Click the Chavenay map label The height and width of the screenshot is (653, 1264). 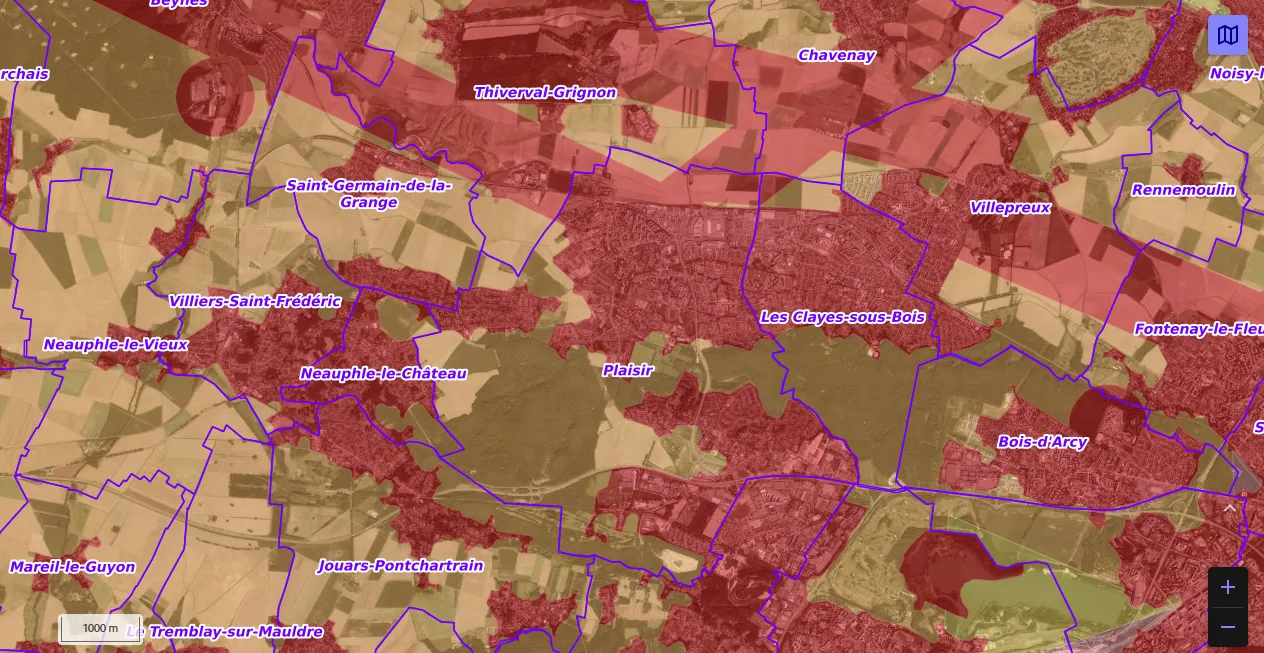836,55
